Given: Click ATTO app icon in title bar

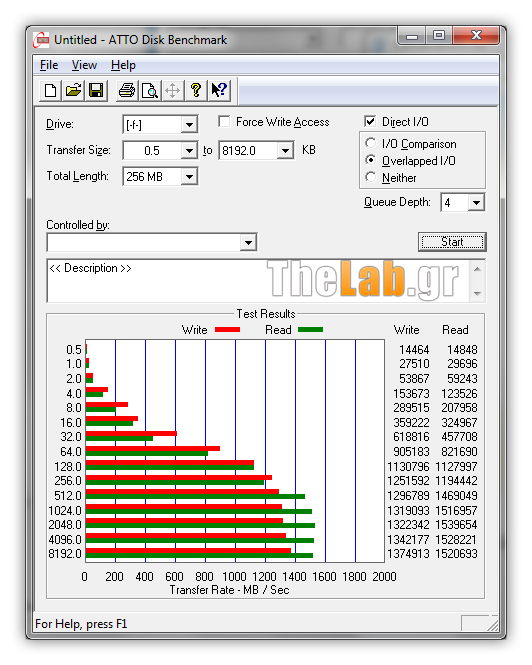Looking at the screenshot, I should 41,40.
